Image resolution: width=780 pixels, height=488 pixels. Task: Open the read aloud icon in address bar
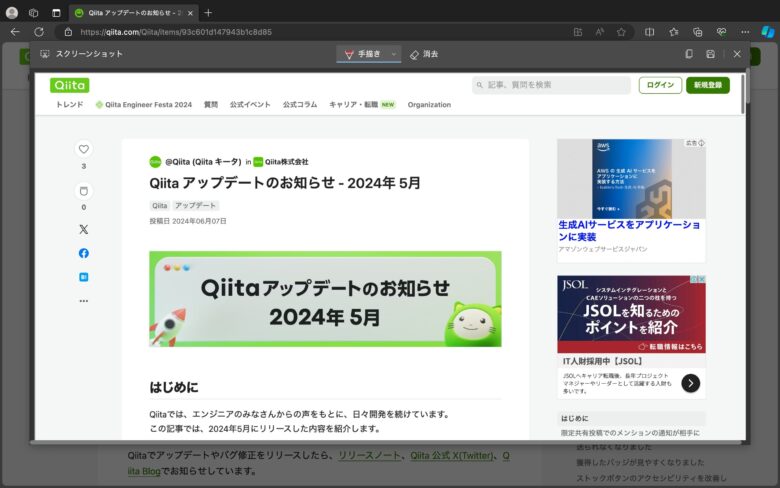pyautogui.click(x=599, y=32)
